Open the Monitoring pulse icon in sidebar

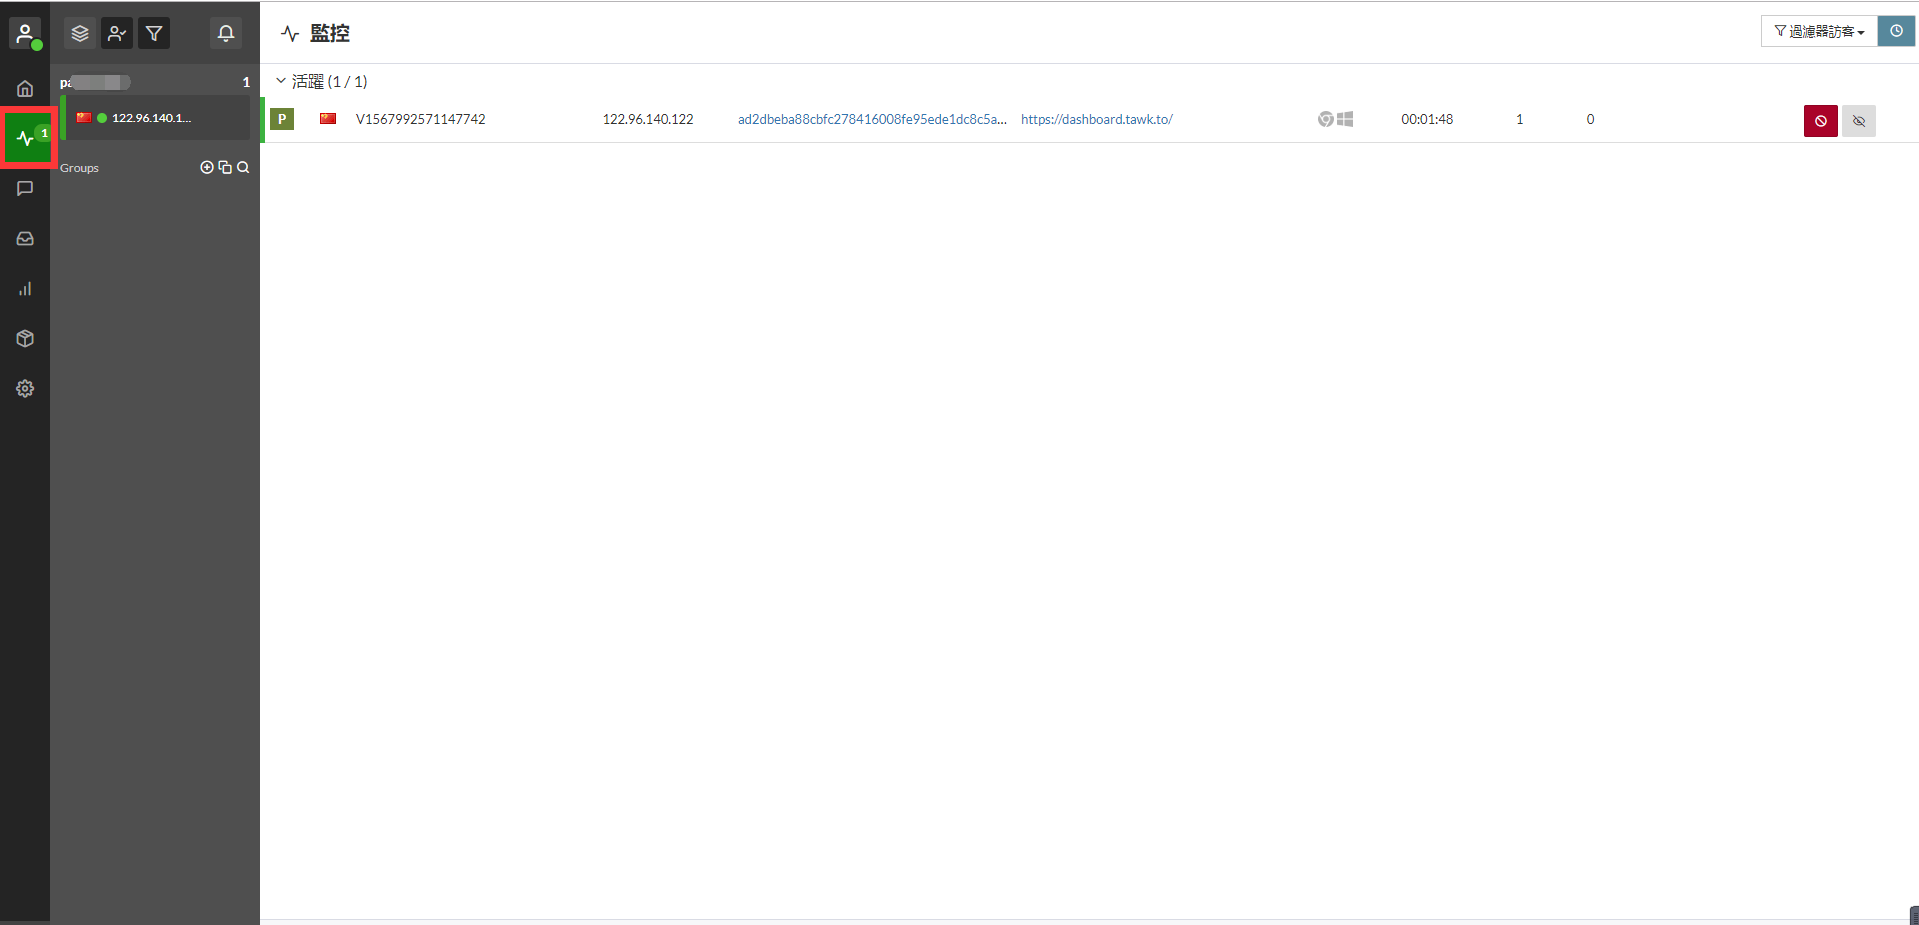click(26, 138)
